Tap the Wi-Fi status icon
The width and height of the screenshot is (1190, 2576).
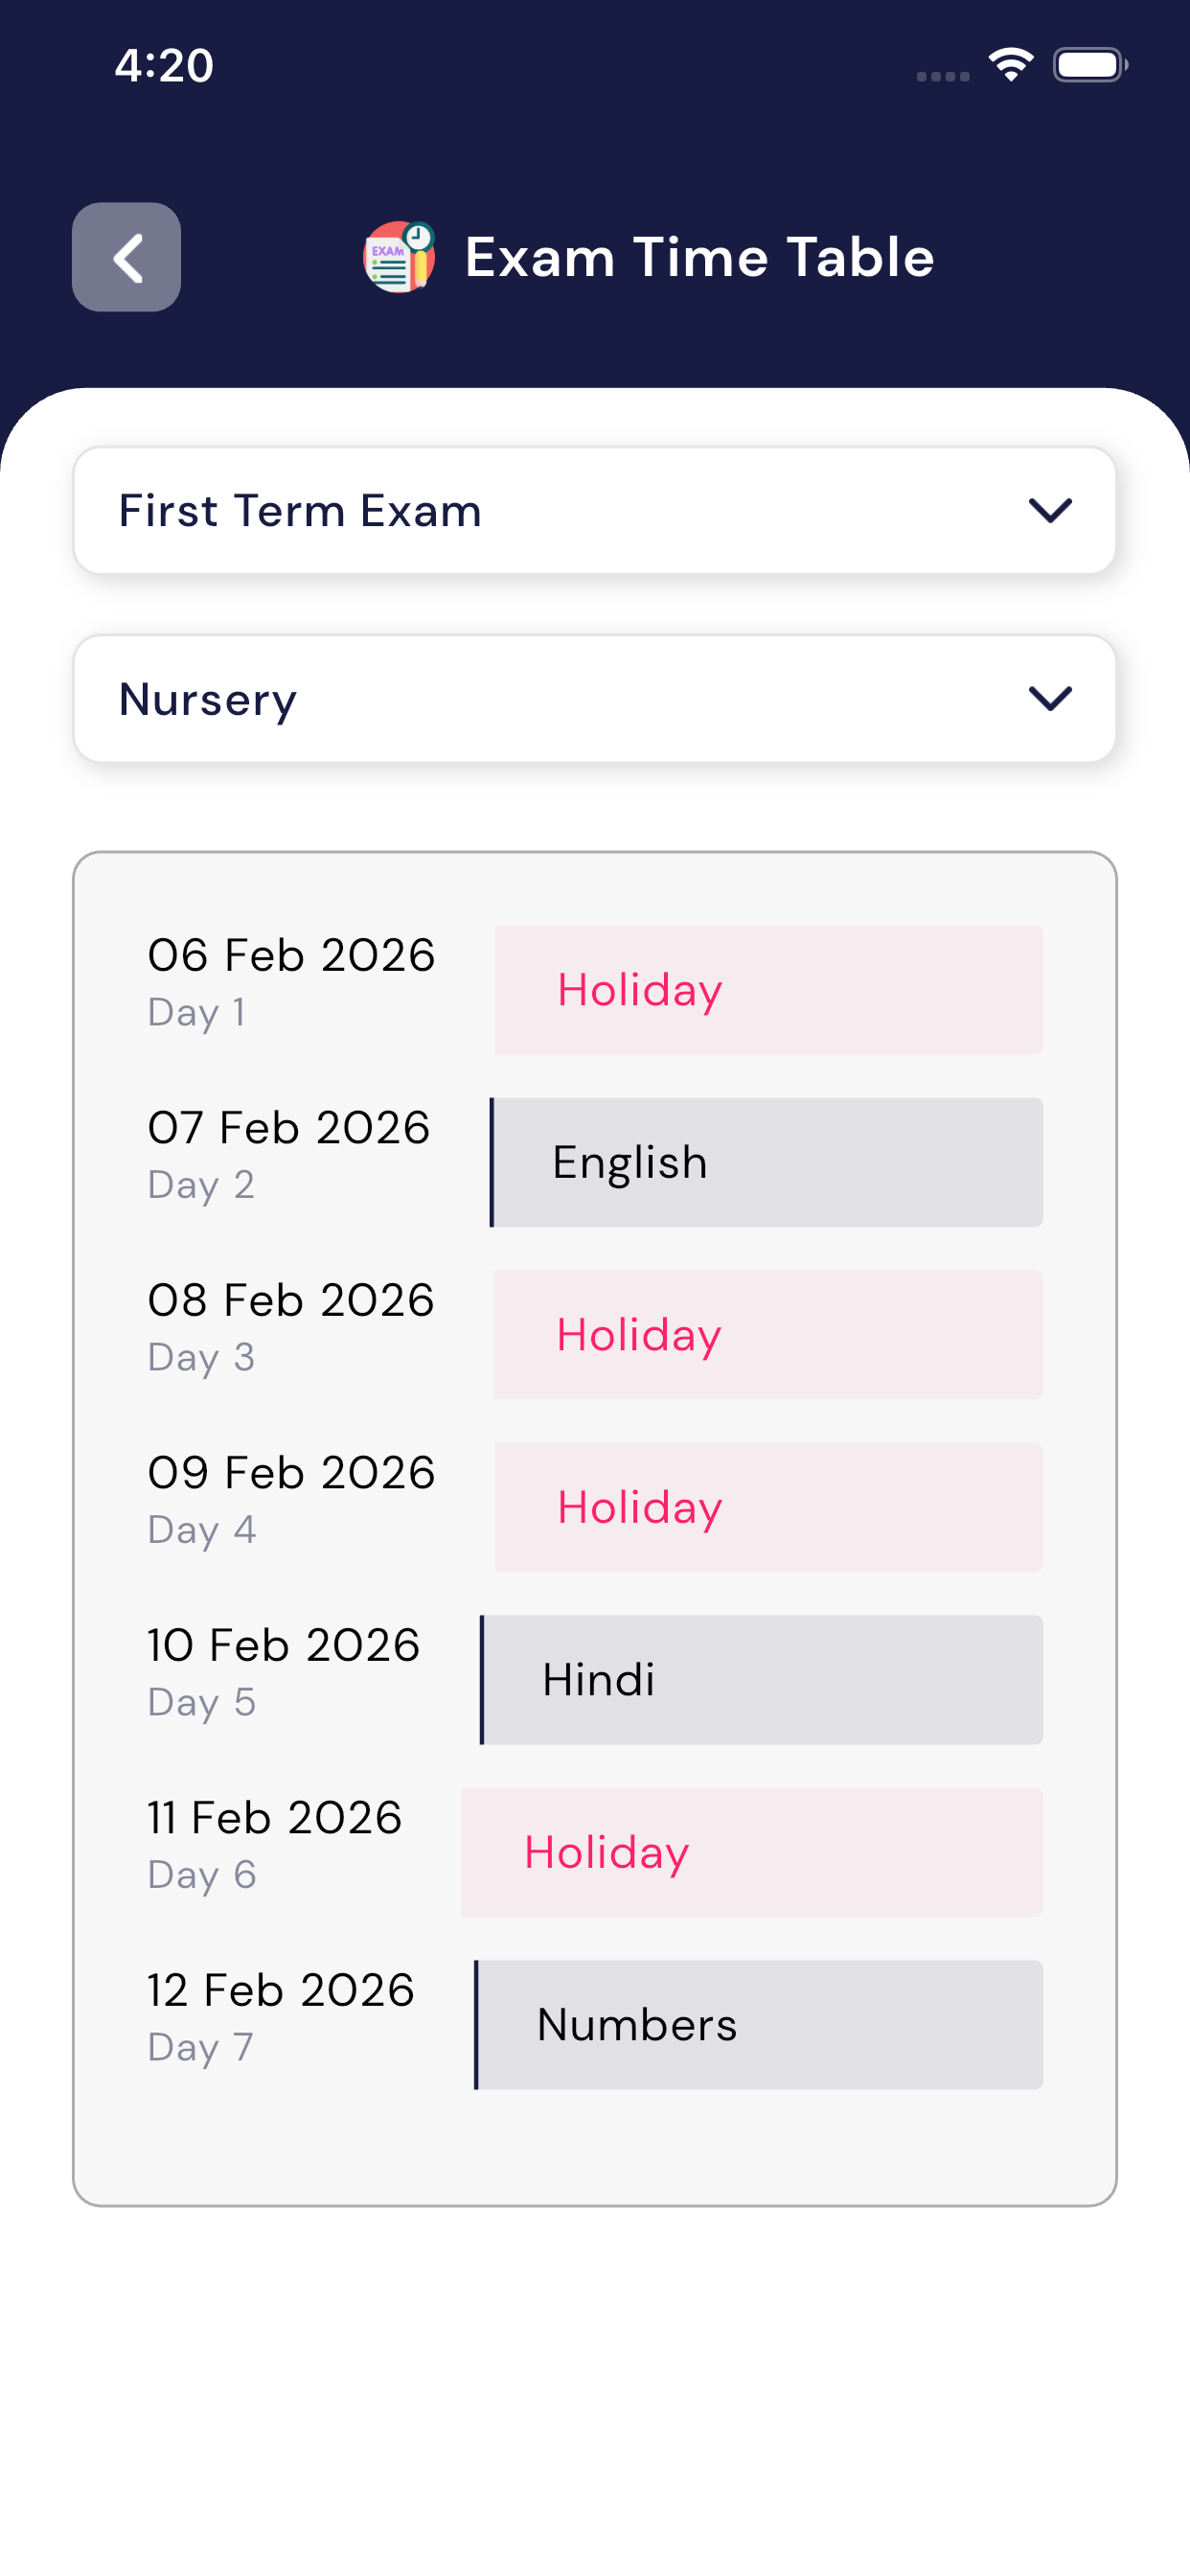pos(1010,65)
